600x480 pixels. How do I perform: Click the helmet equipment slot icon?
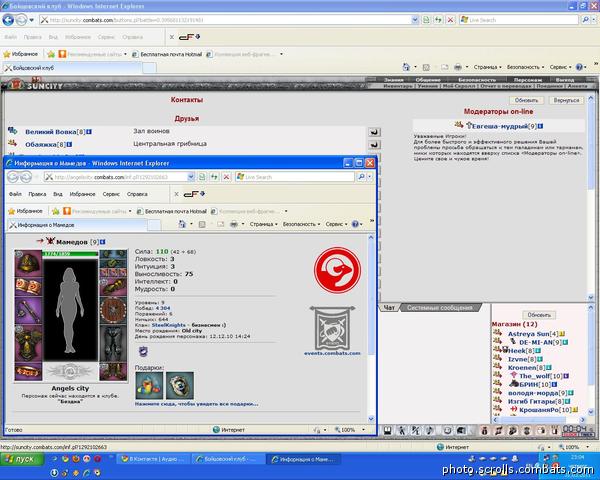pyautogui.click(x=28, y=263)
